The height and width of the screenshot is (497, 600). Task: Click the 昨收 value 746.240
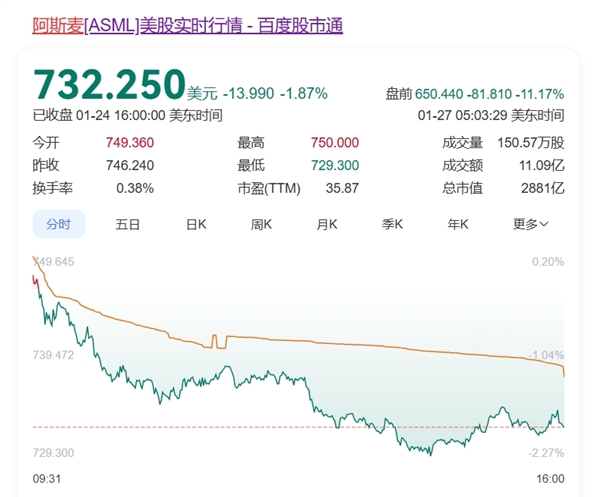pos(130,165)
